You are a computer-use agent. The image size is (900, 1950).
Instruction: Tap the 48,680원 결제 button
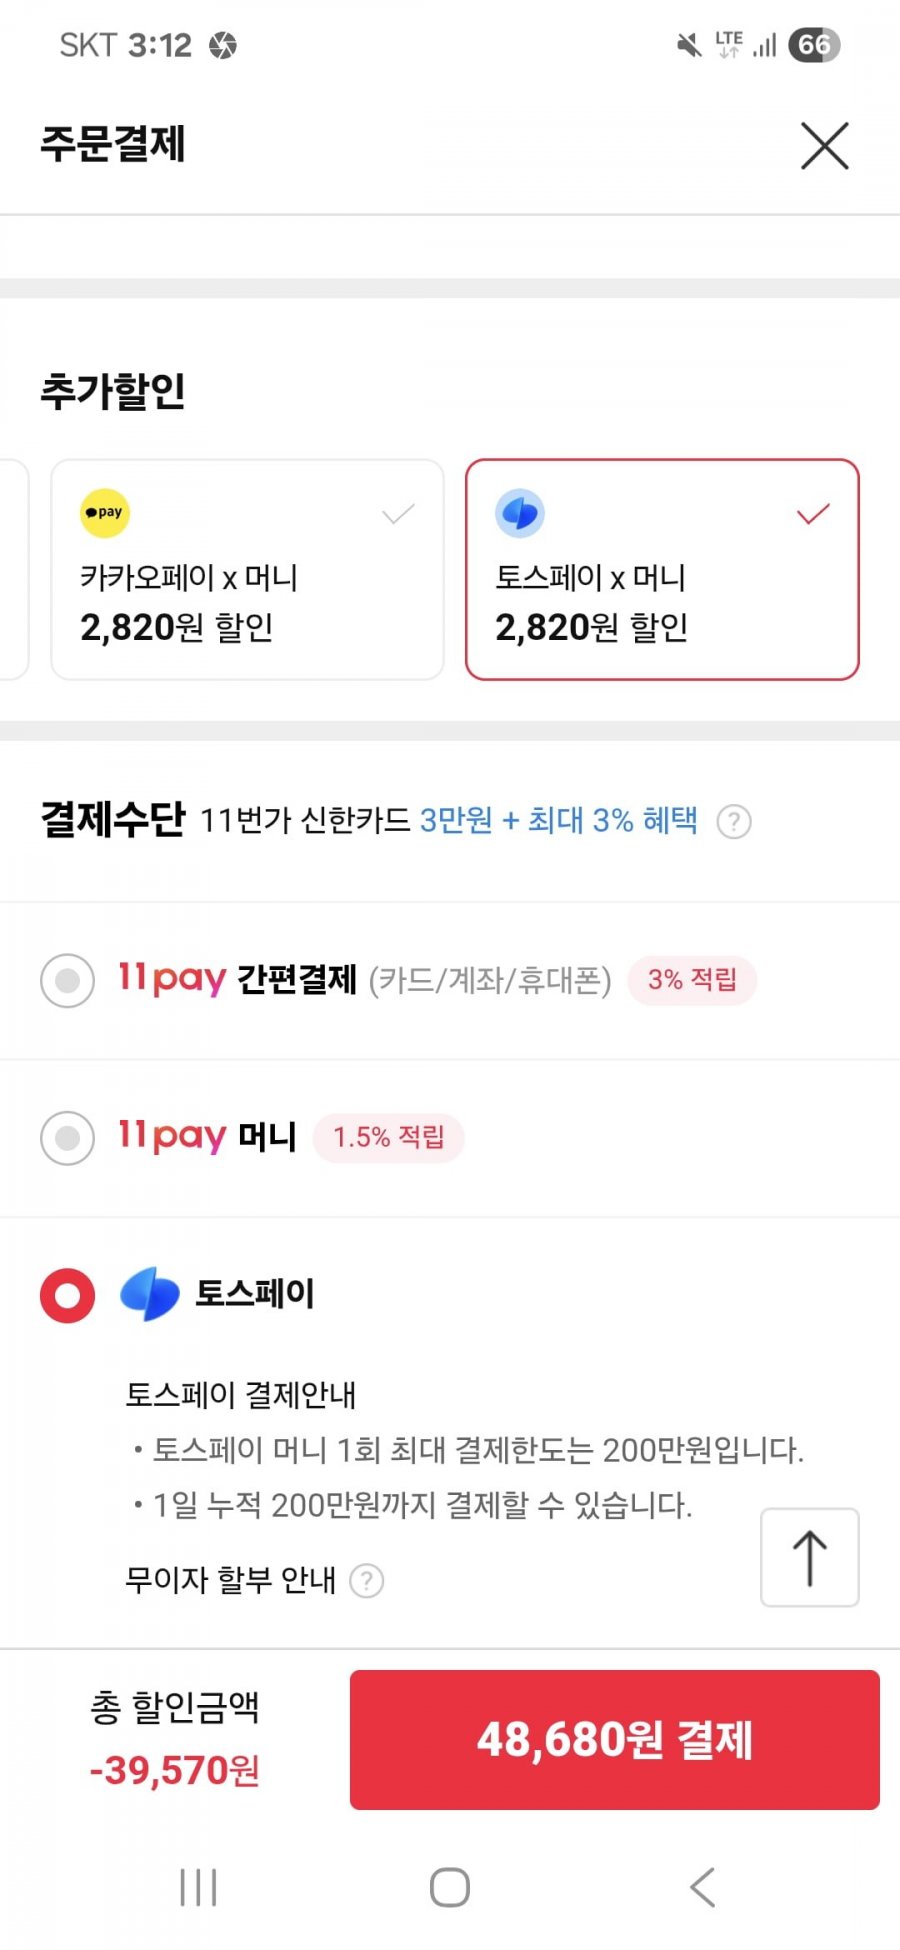pos(615,1739)
